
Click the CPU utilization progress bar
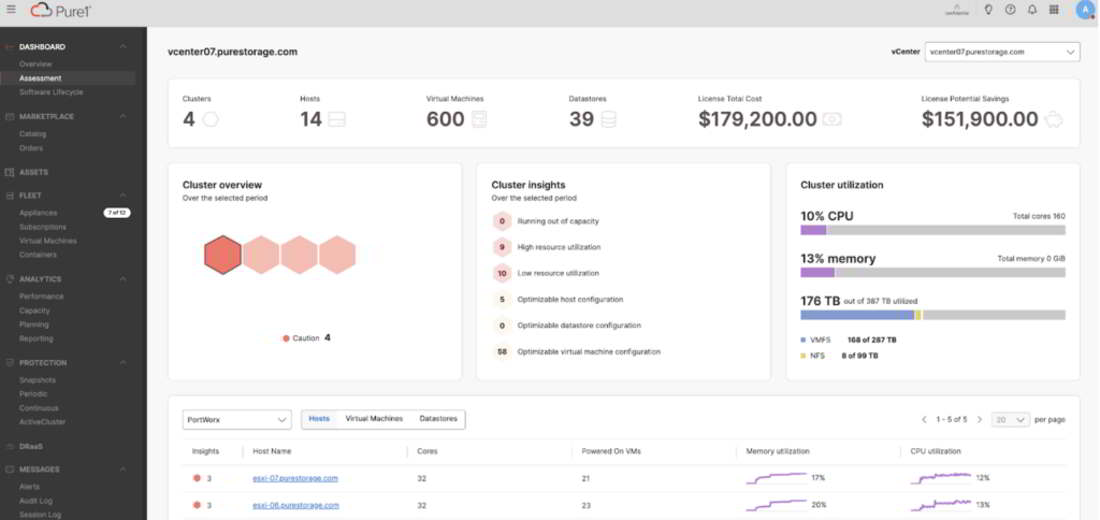click(933, 230)
